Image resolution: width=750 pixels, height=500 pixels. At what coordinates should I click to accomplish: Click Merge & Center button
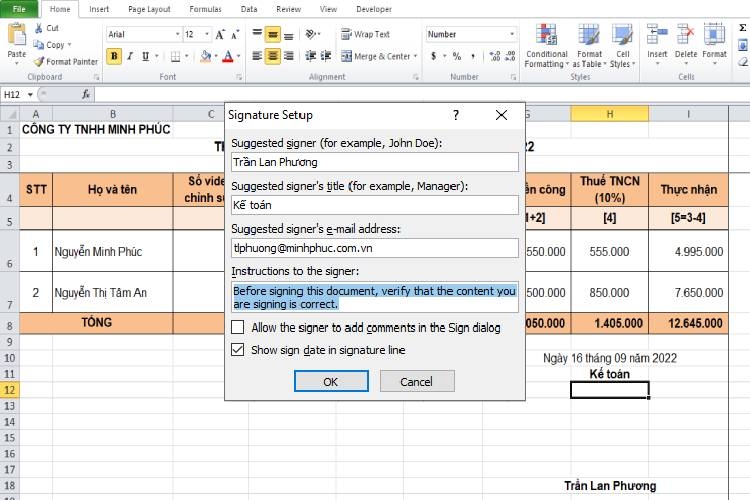pyautogui.click(x=375, y=56)
